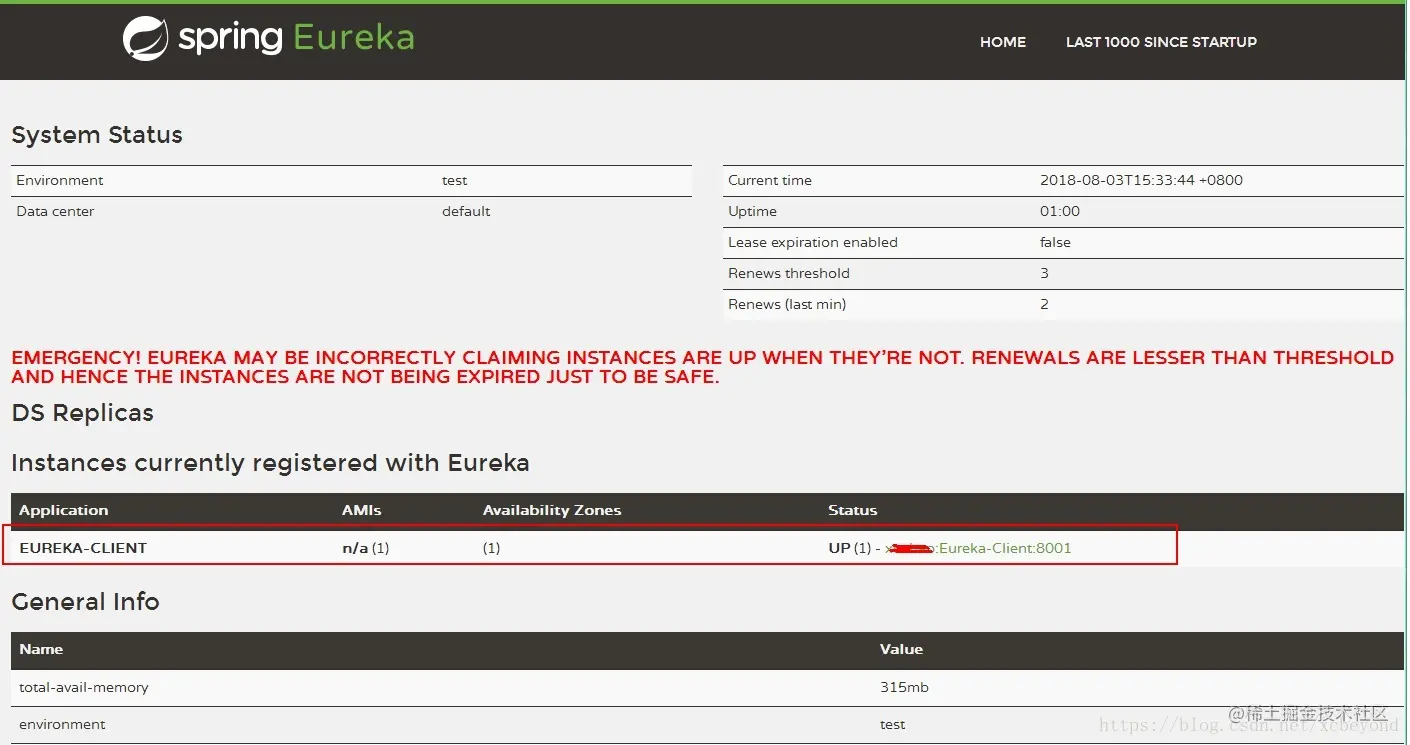
Task: Click the System Status heading
Action: coord(97,135)
